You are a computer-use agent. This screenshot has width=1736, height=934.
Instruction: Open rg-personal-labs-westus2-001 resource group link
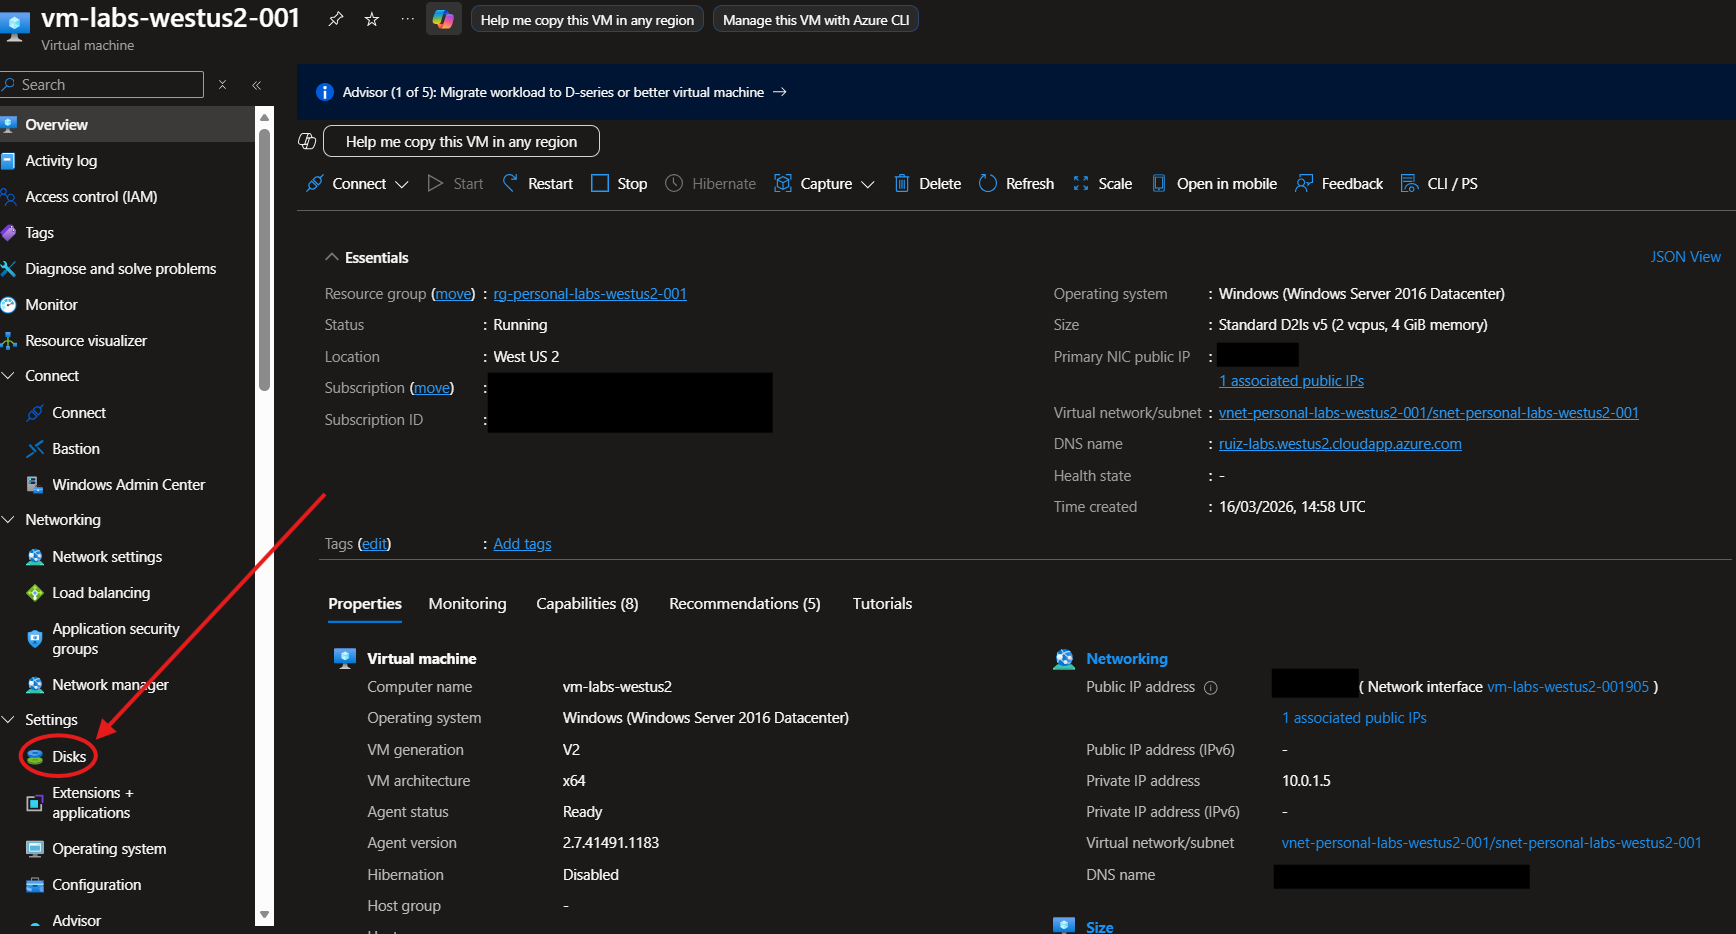(x=590, y=294)
